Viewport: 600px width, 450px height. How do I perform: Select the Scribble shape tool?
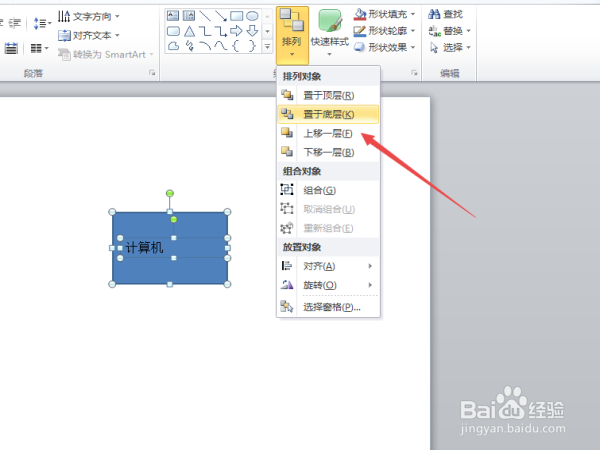click(189, 46)
